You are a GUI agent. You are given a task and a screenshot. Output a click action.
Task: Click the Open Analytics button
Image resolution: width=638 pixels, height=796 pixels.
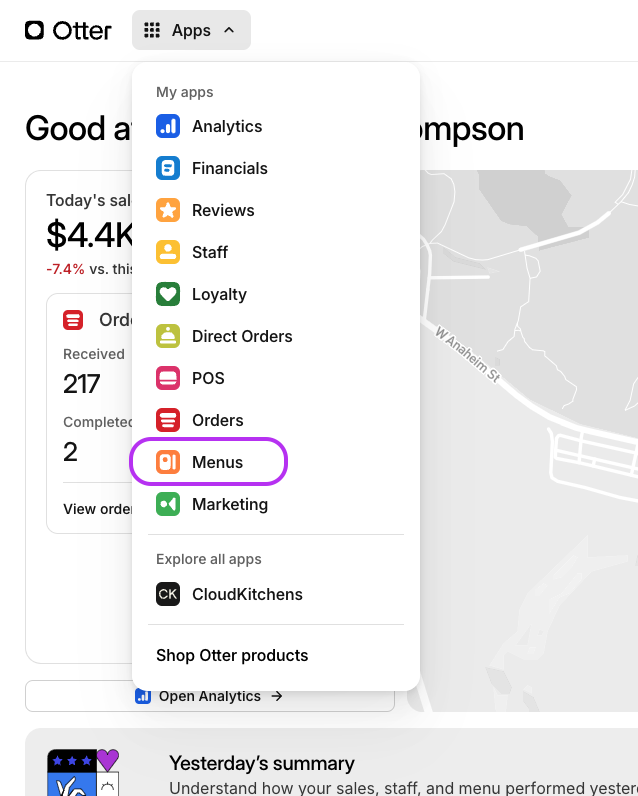pyautogui.click(x=210, y=696)
